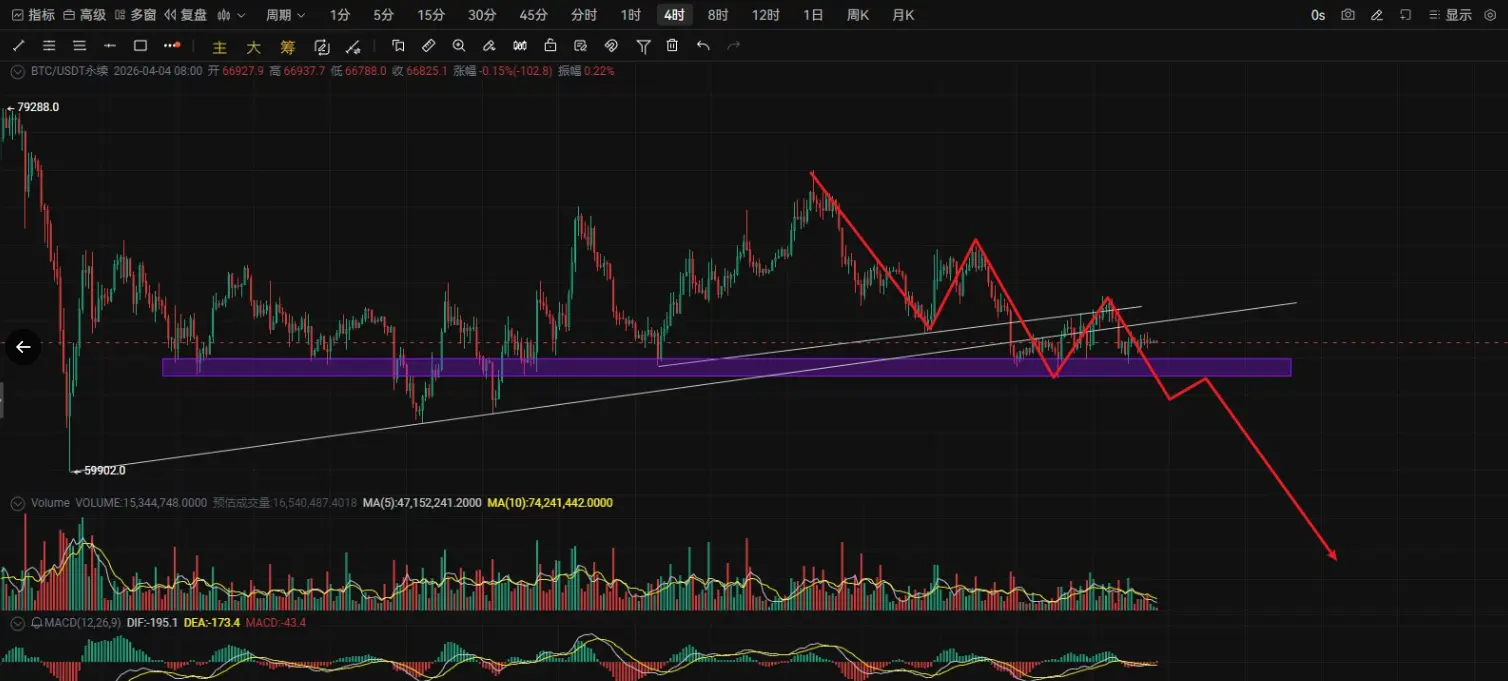The width and height of the screenshot is (1508, 681).
Task: Click the note/comment icon top right
Action: (x=1405, y=15)
